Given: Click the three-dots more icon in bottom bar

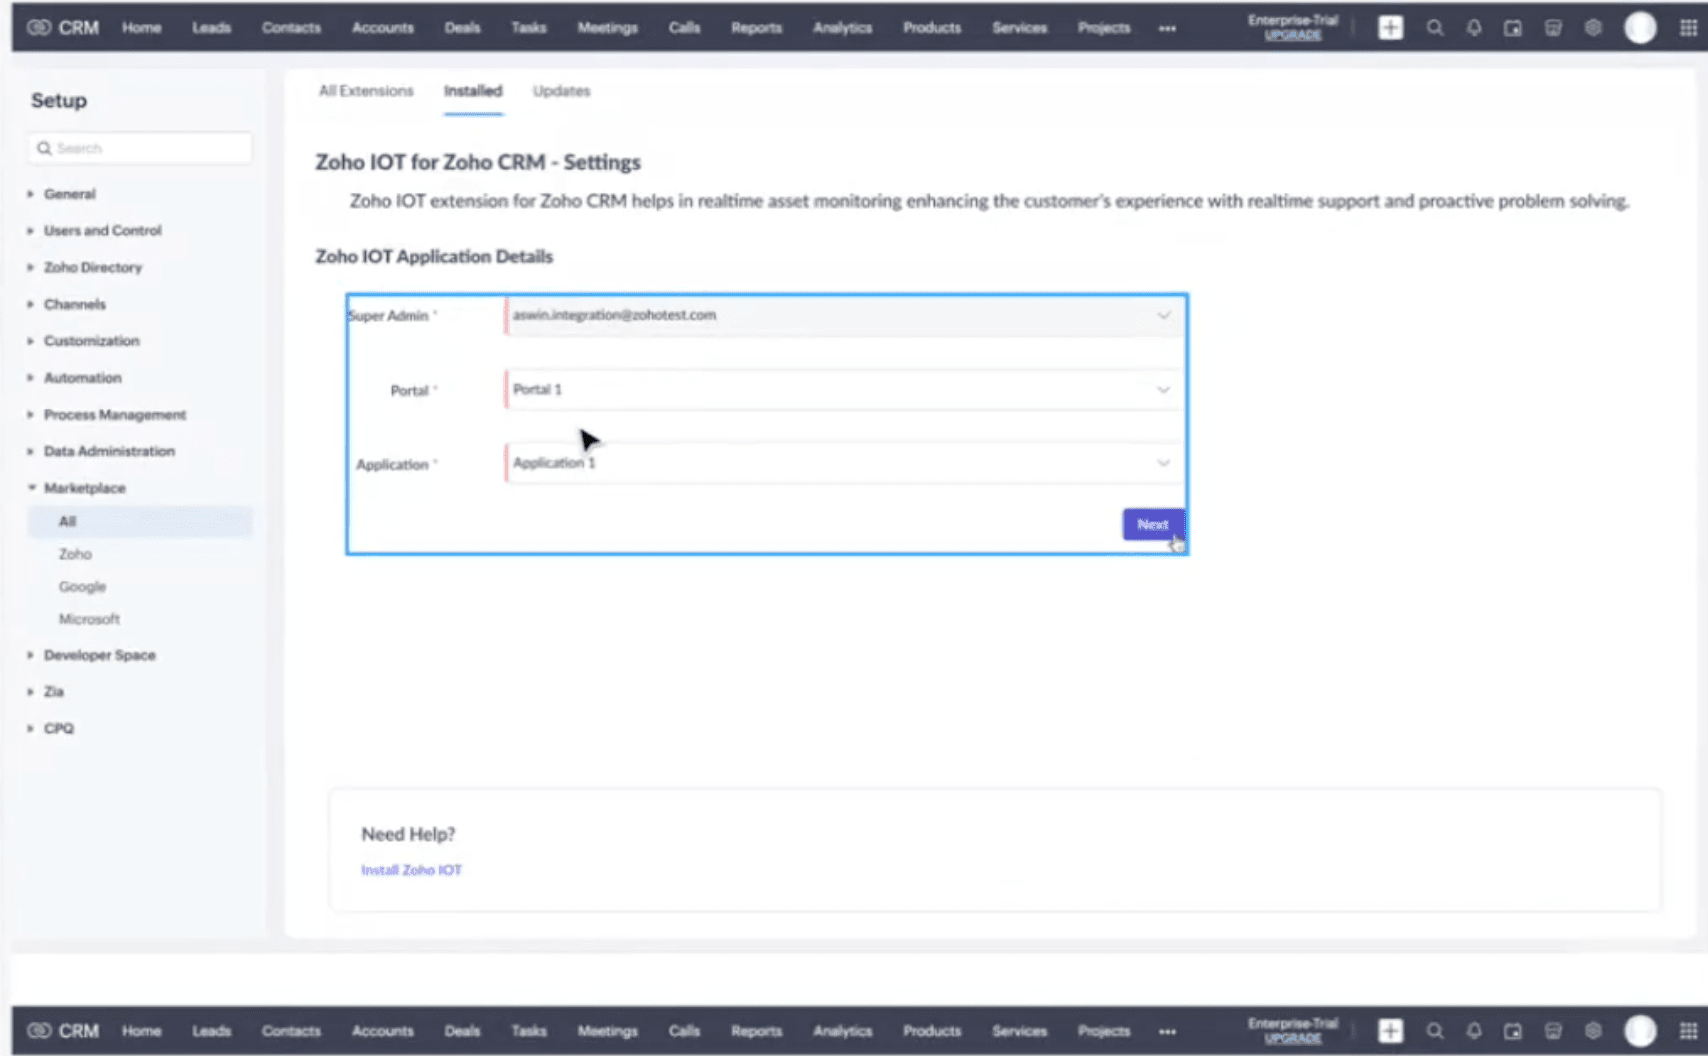Looking at the screenshot, I should [1167, 1031].
